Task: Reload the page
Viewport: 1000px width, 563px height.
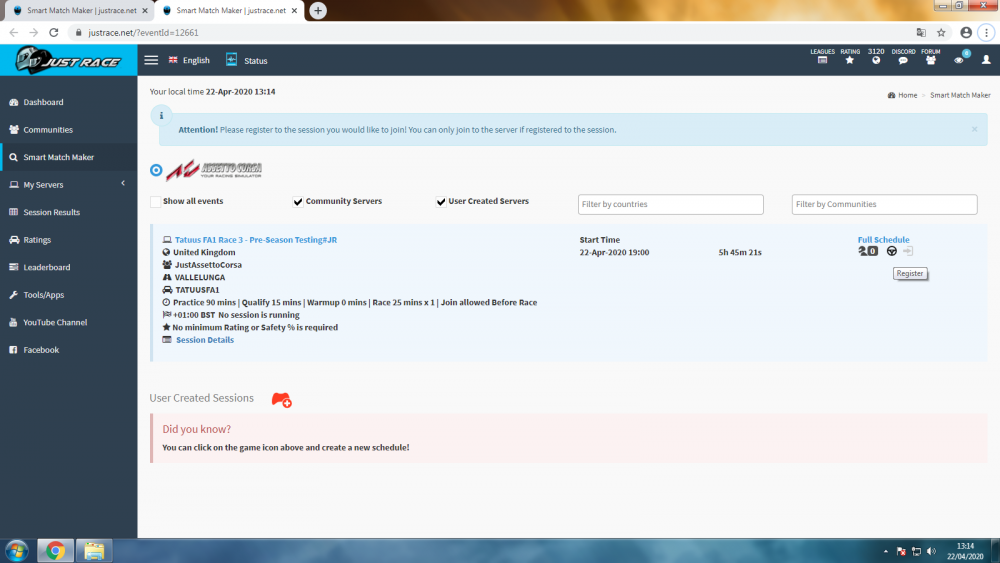Action: tap(54, 33)
